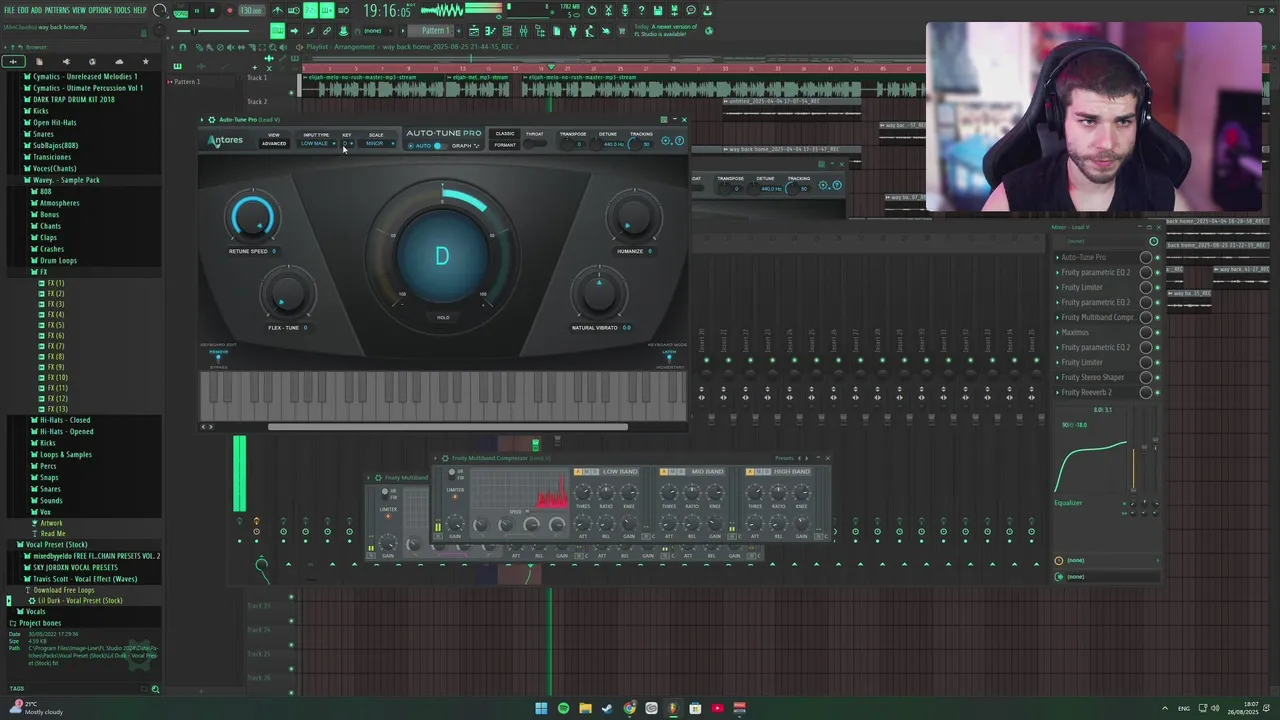Image resolution: width=1280 pixels, height=720 pixels.
Task: Open the Input Type LOW MALE dropdown
Action: click(x=318, y=144)
